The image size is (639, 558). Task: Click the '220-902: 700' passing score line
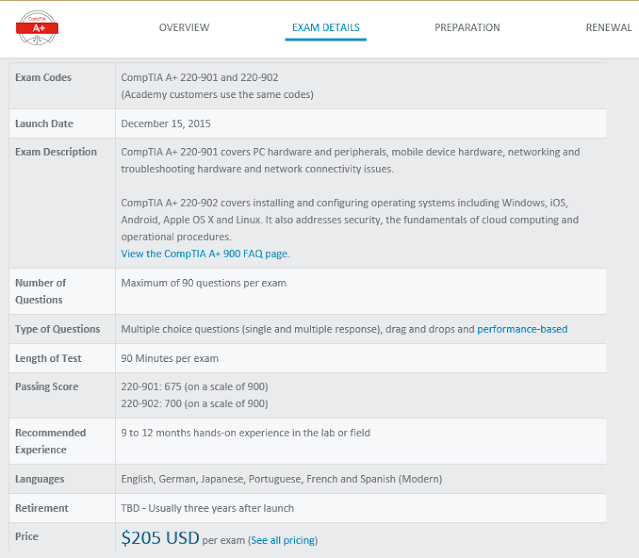click(x=194, y=404)
